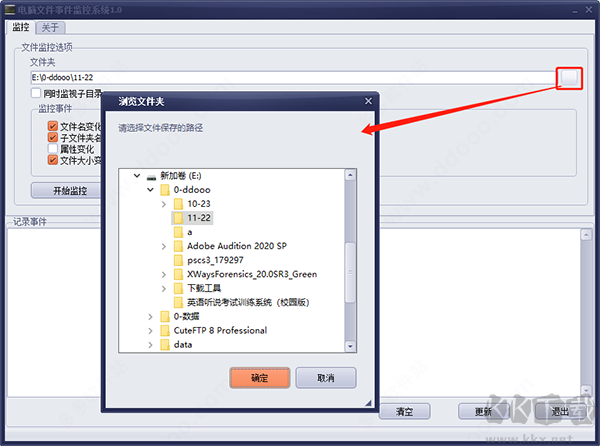Select the 0-ddooo folder label

click(192, 190)
